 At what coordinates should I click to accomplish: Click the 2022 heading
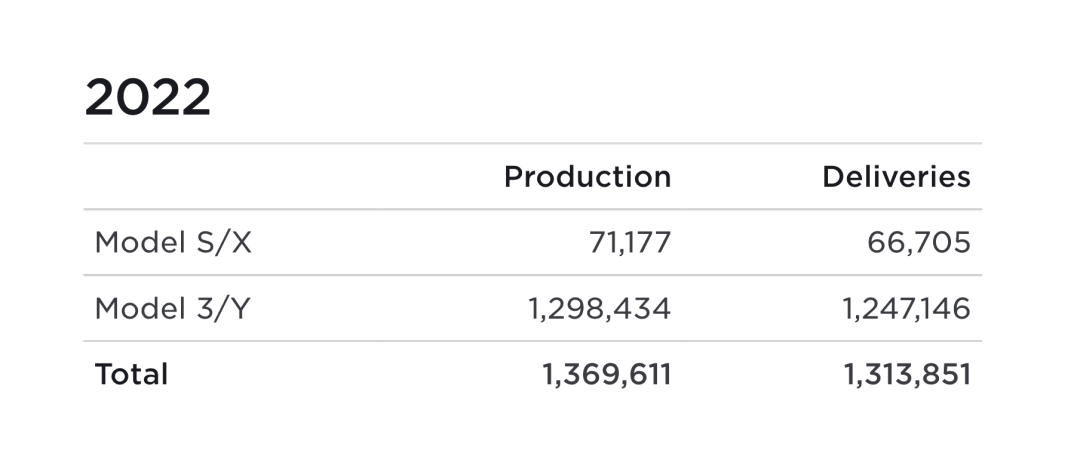click(147, 97)
